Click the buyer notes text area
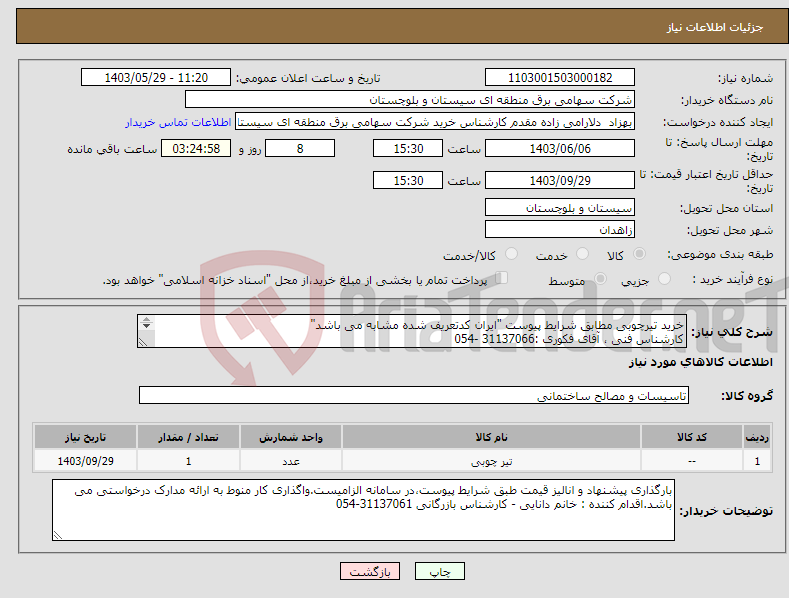This screenshot has width=789, height=598. pyautogui.click(x=363, y=510)
